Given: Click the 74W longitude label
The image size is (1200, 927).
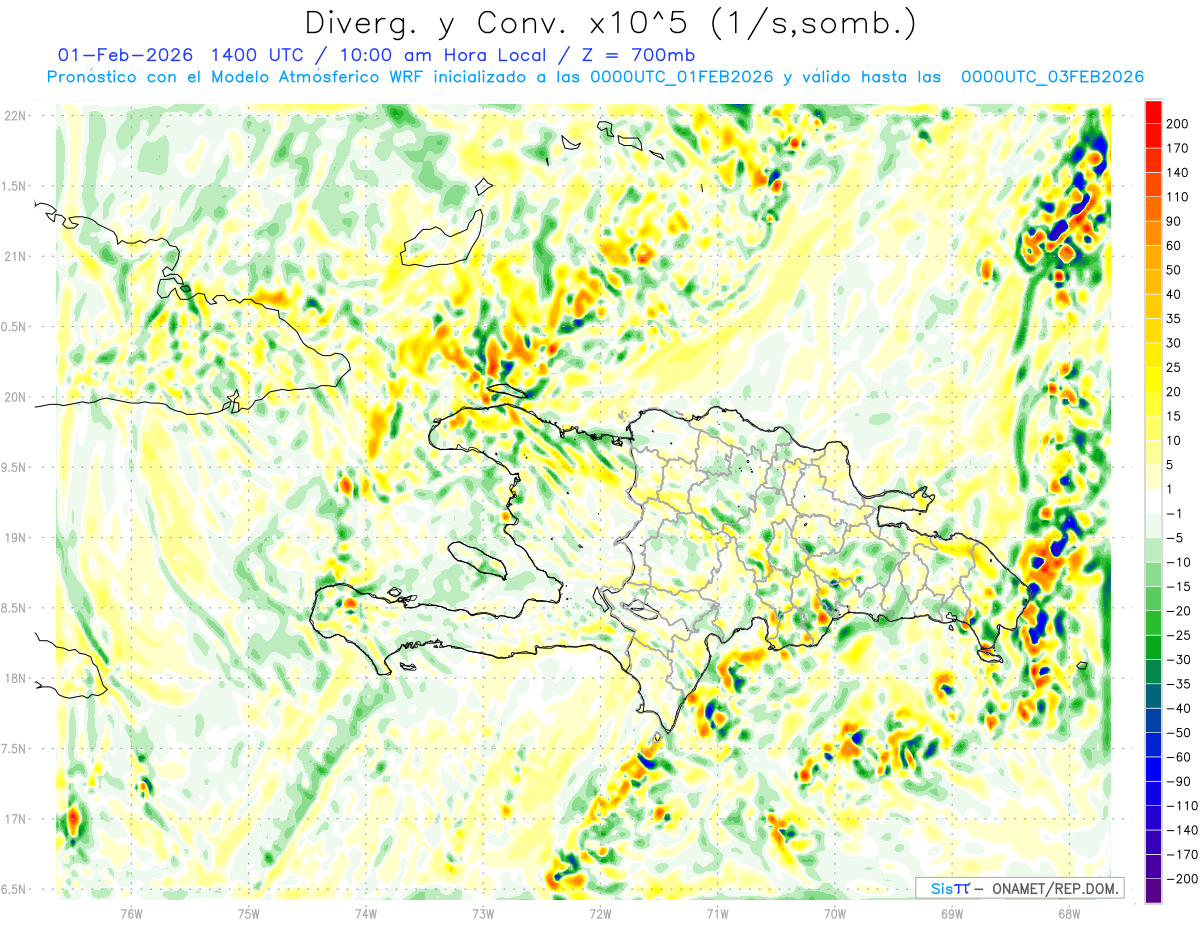Looking at the screenshot, I should (365, 913).
